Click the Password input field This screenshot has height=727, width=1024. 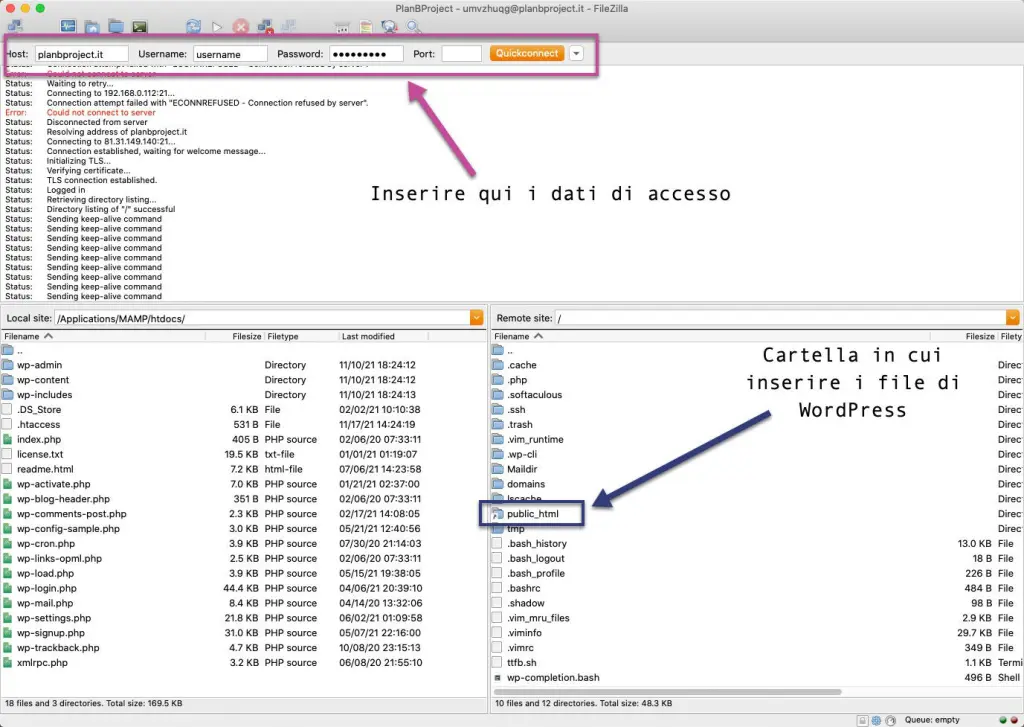[x=366, y=54]
